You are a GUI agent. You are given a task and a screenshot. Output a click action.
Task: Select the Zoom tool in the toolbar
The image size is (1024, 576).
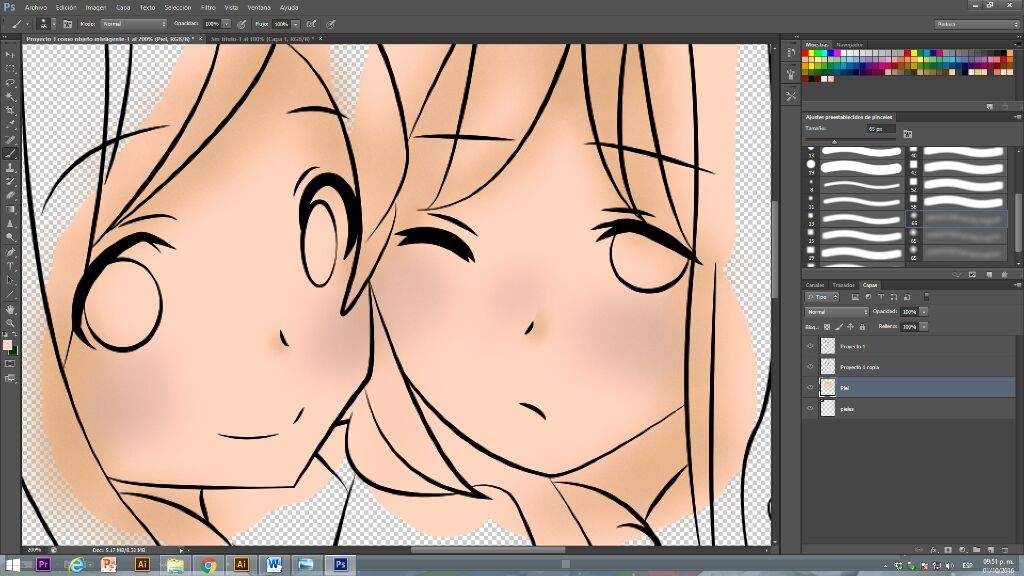click(10, 323)
